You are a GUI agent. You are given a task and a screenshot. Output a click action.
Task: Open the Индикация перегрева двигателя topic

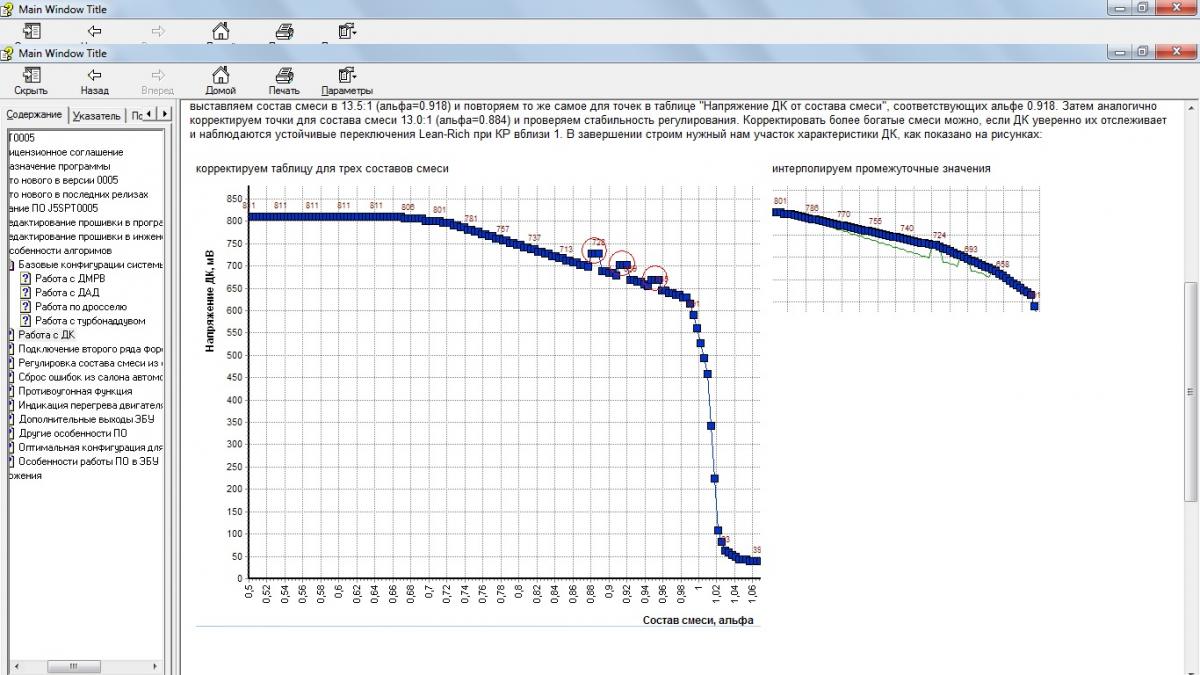click(x=90, y=405)
